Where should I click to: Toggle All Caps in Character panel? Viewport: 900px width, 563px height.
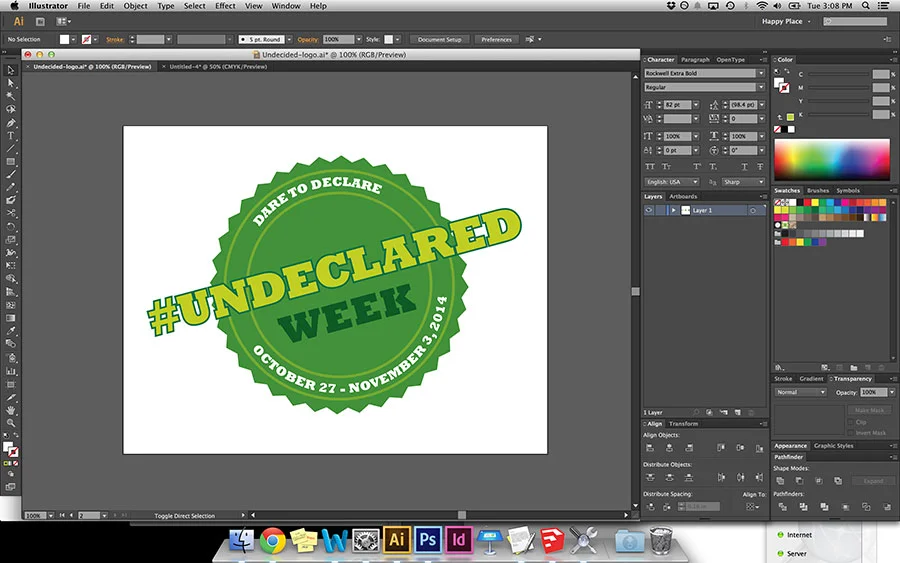tap(650, 166)
